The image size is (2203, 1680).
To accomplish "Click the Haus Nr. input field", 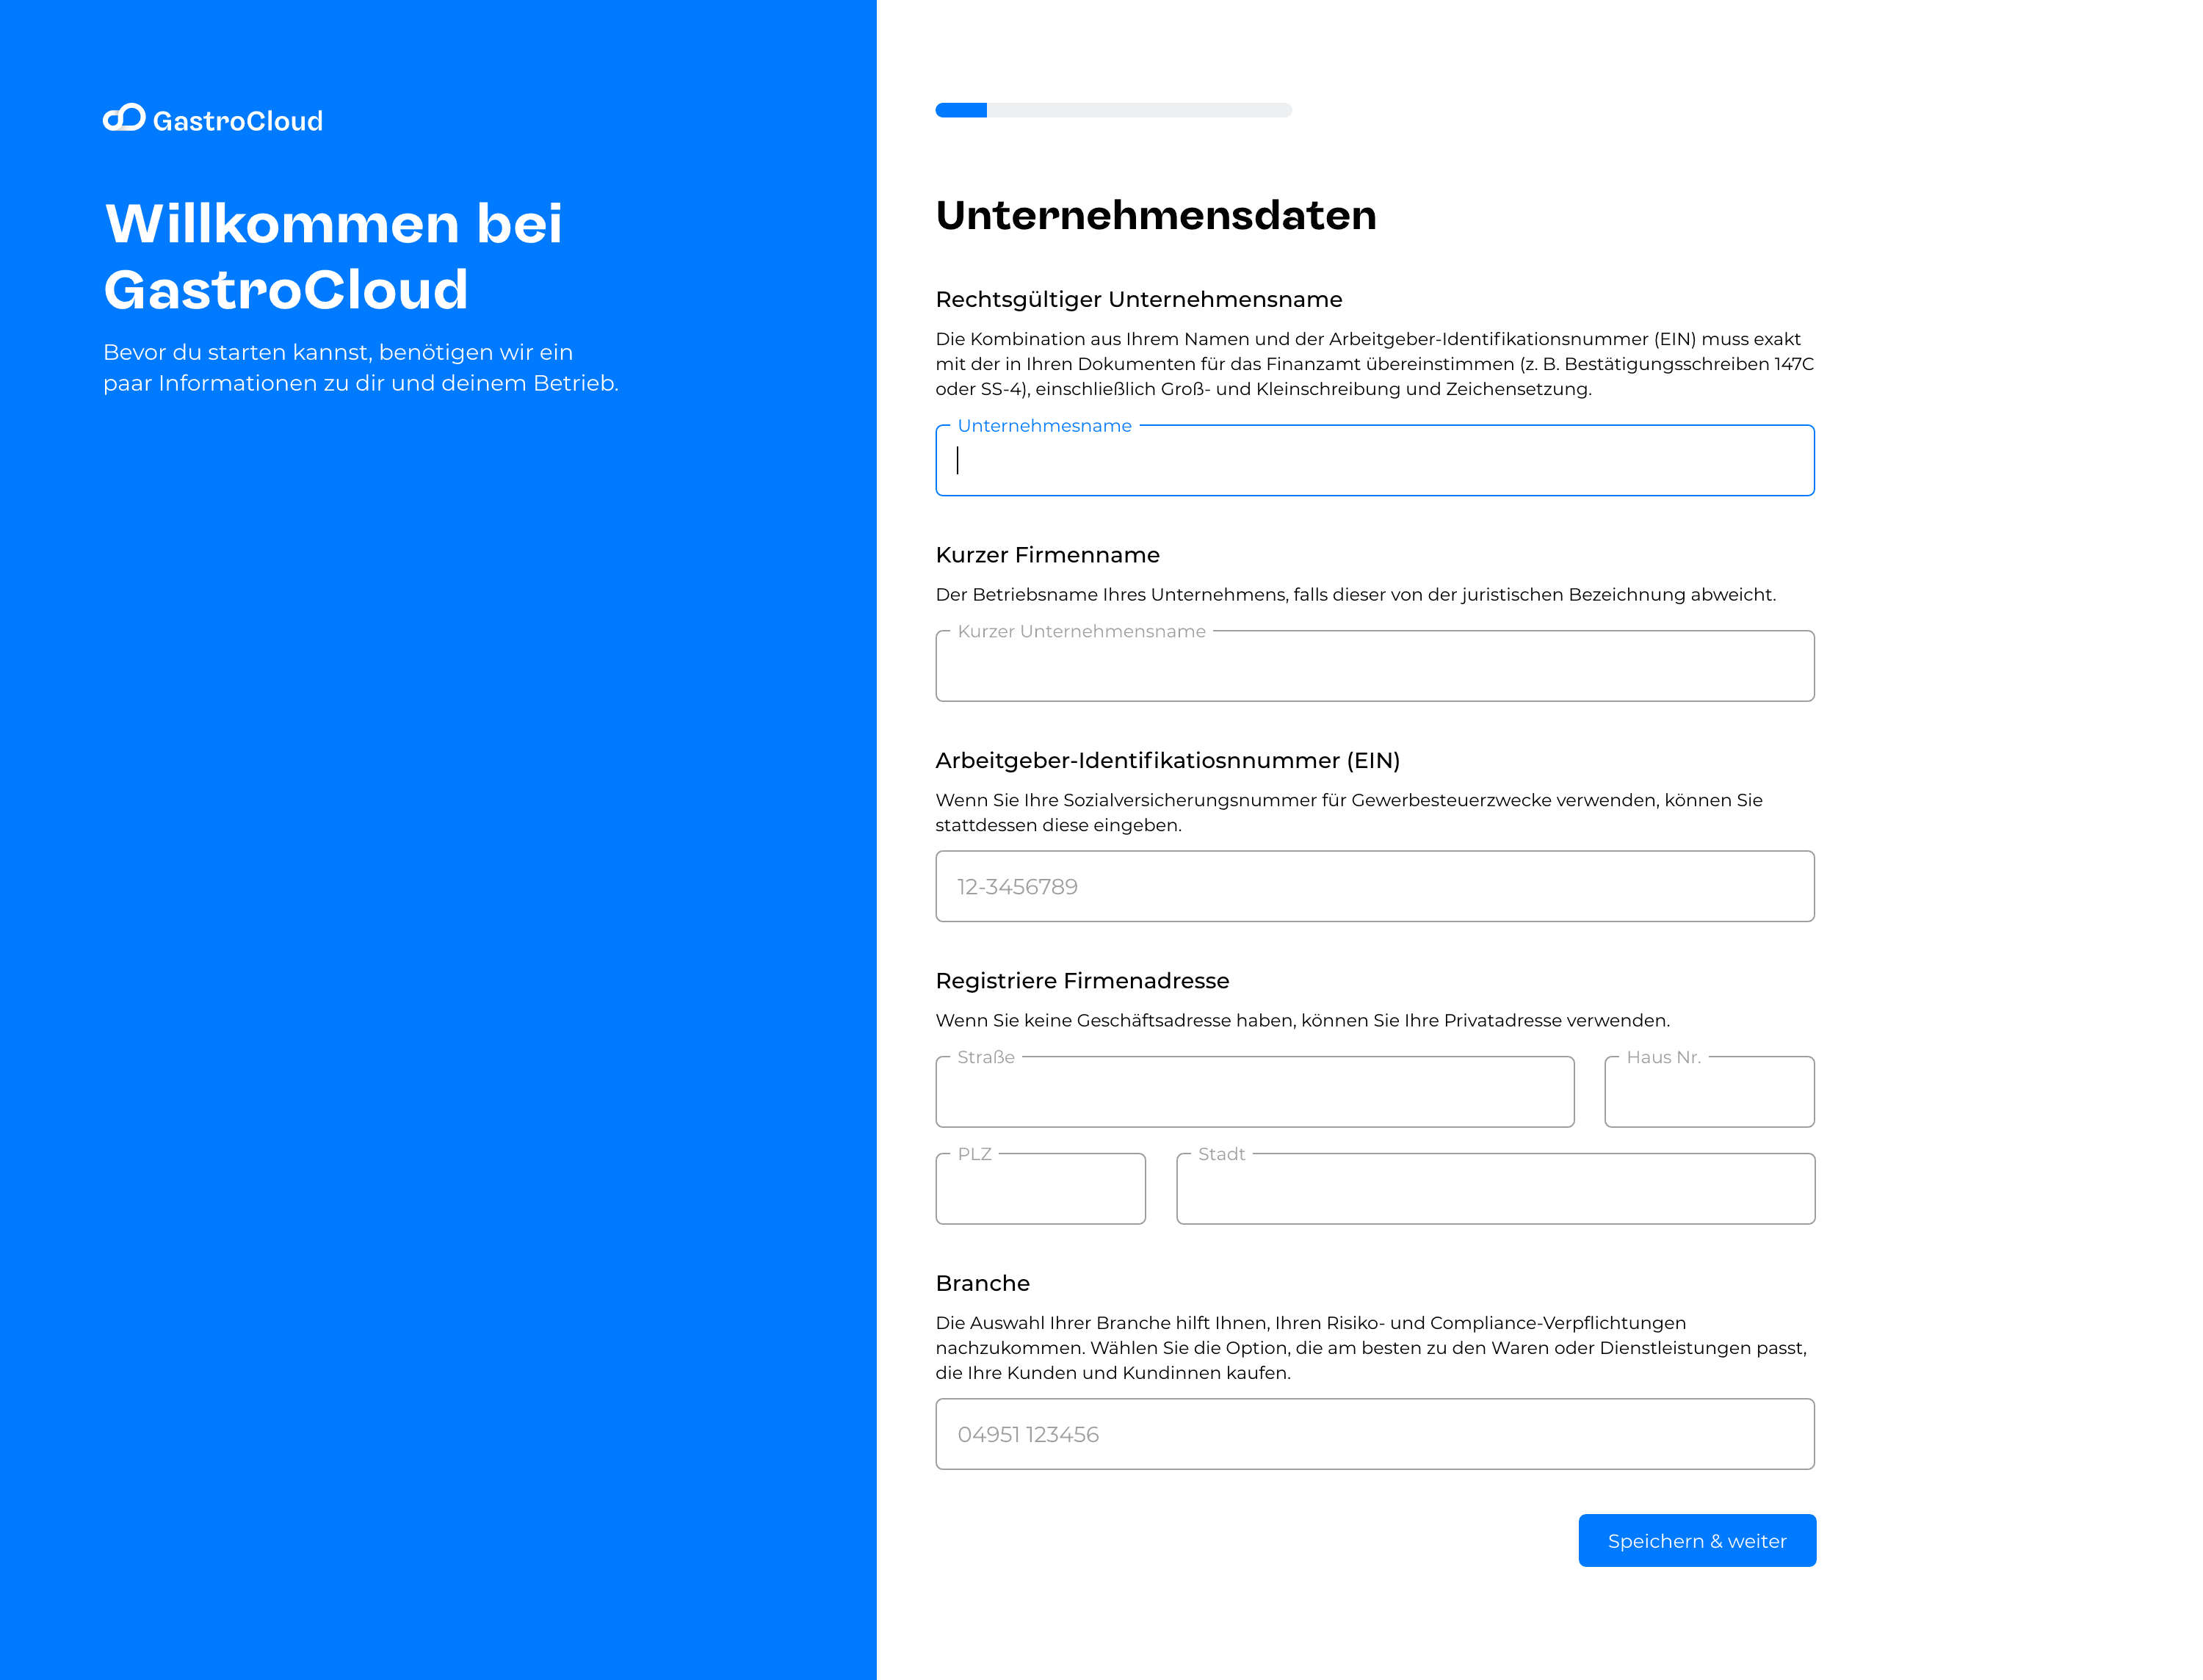I will point(1709,1092).
